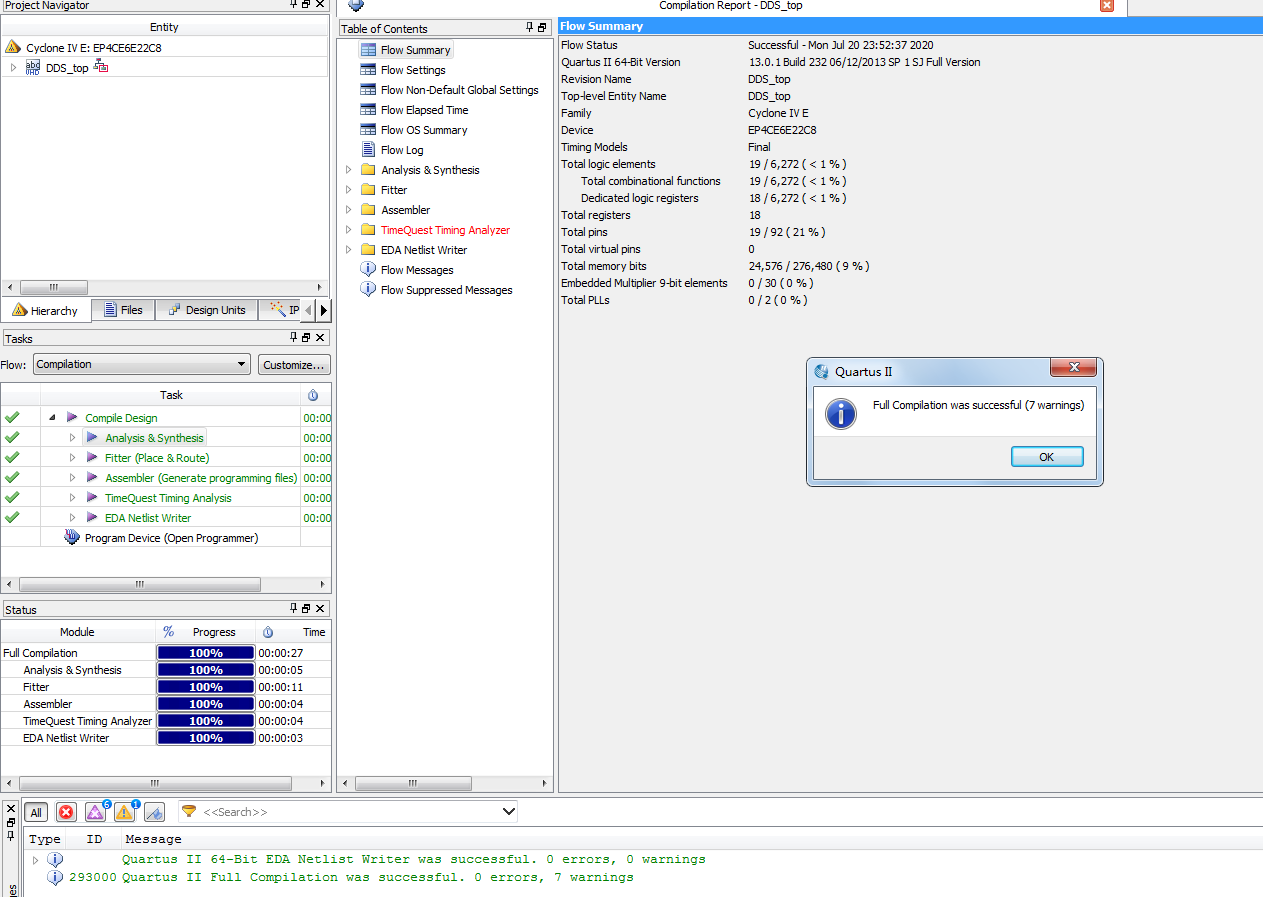
Task: Click OK in the Quartus II dialog
Action: pos(1046,457)
